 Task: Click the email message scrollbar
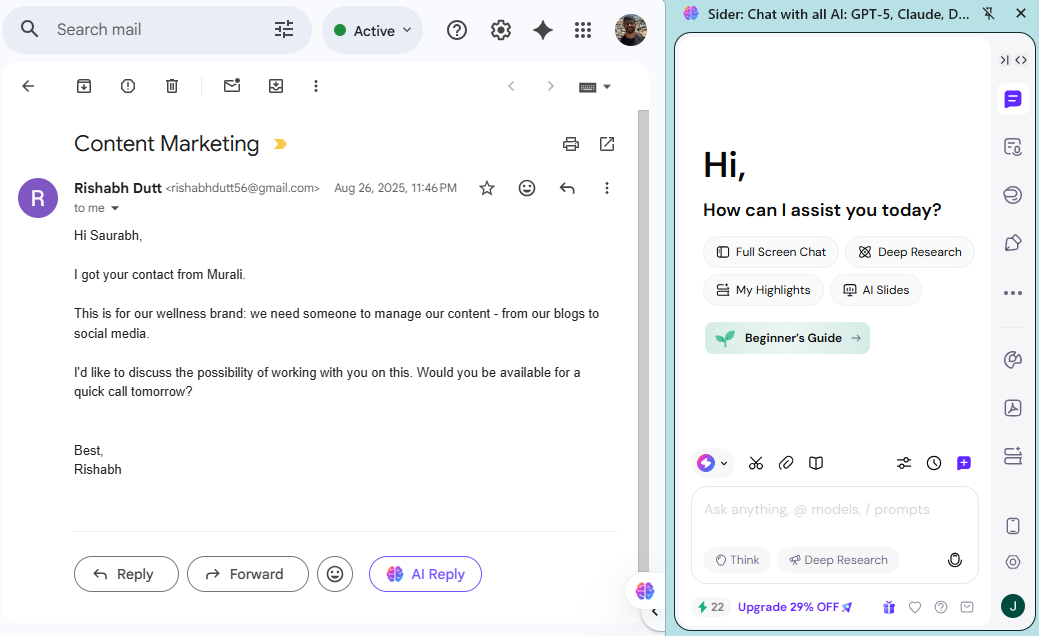coord(643,300)
